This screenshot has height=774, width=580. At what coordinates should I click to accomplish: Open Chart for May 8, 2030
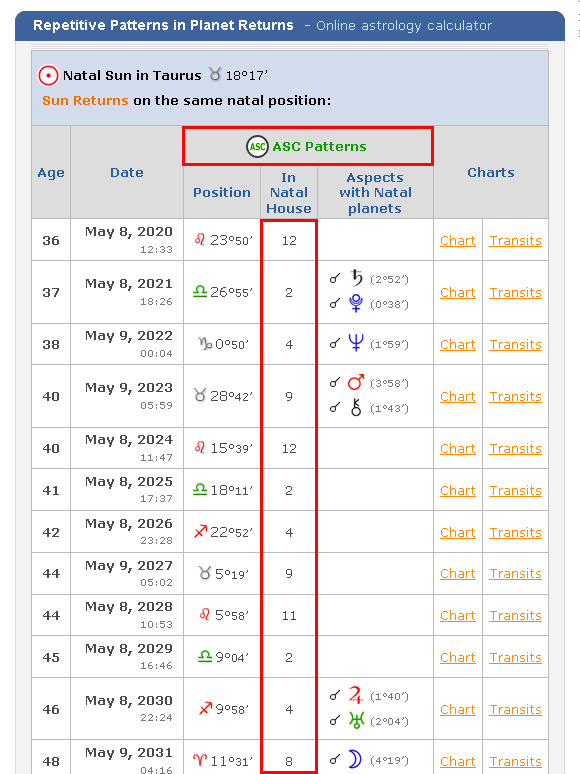(x=458, y=709)
